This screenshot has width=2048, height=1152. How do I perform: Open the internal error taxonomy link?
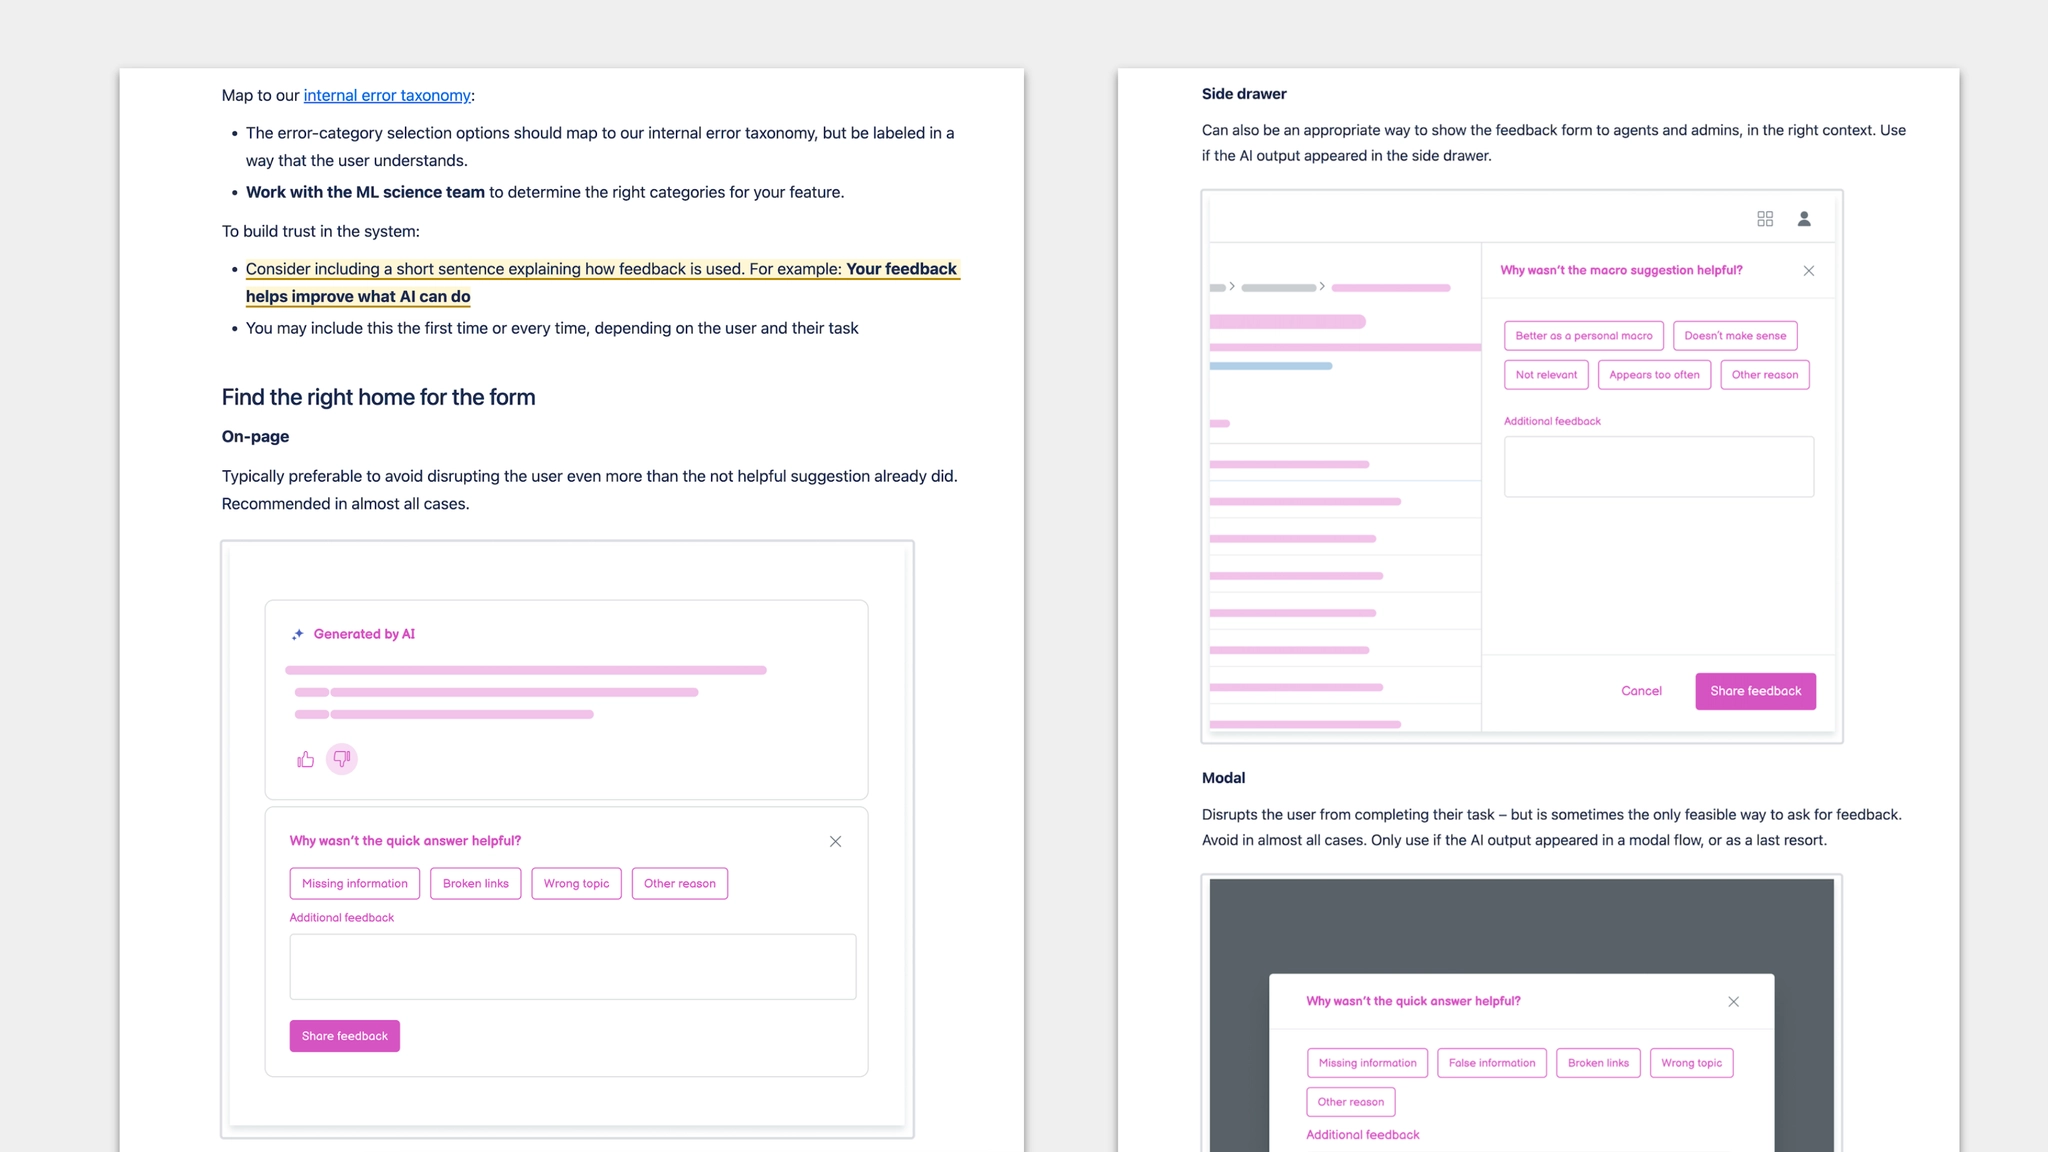(x=387, y=96)
